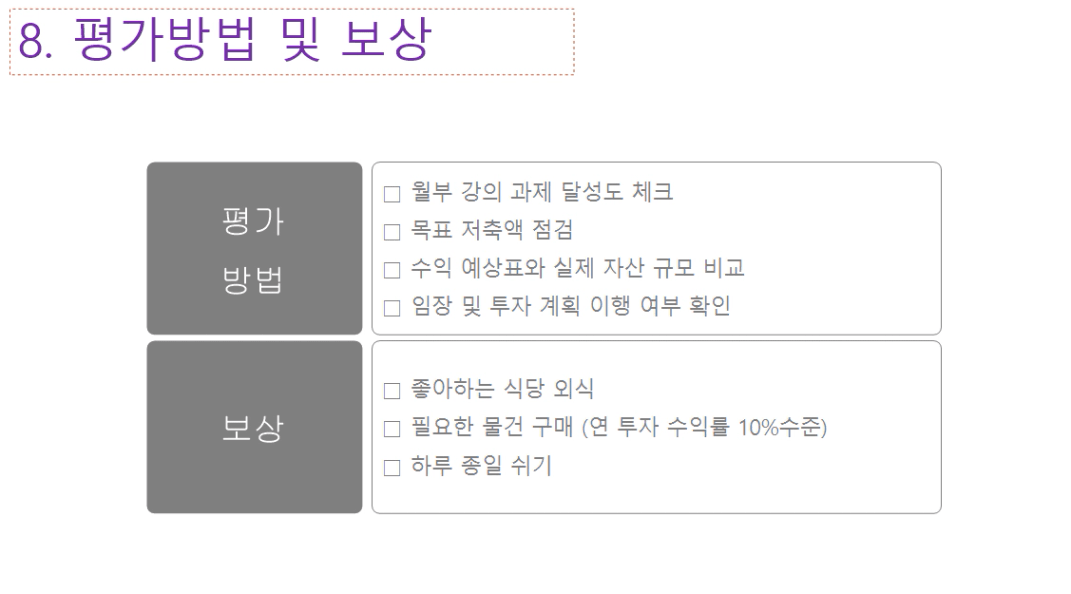
Task: Toggle the 수익 예상표와 실제 자산 규모 비교 checkbox
Action: [392, 270]
